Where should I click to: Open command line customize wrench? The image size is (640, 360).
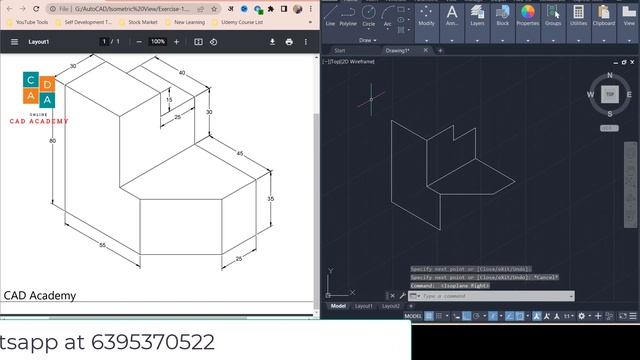tap(402, 296)
